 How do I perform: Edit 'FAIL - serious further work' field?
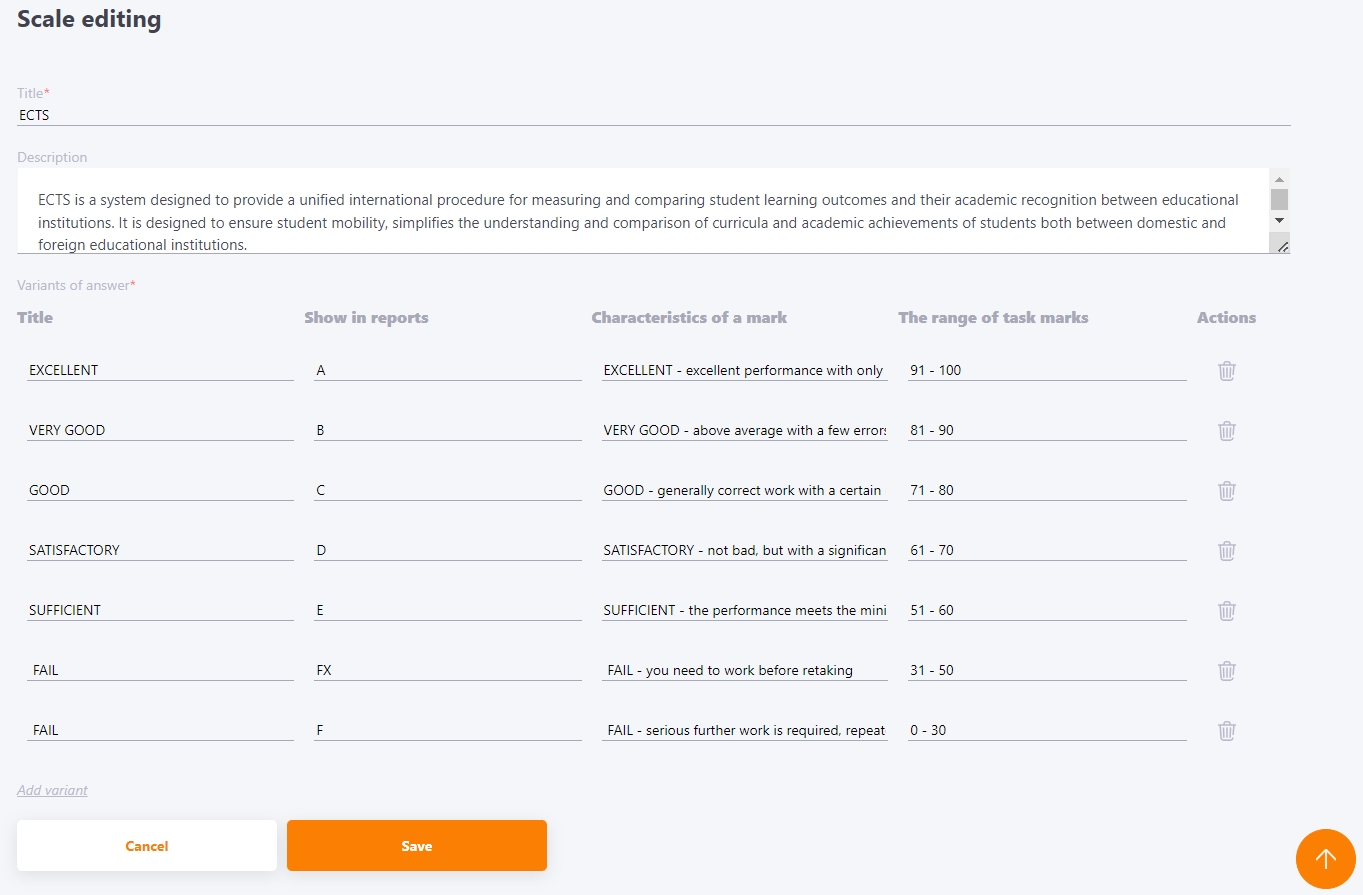(745, 730)
